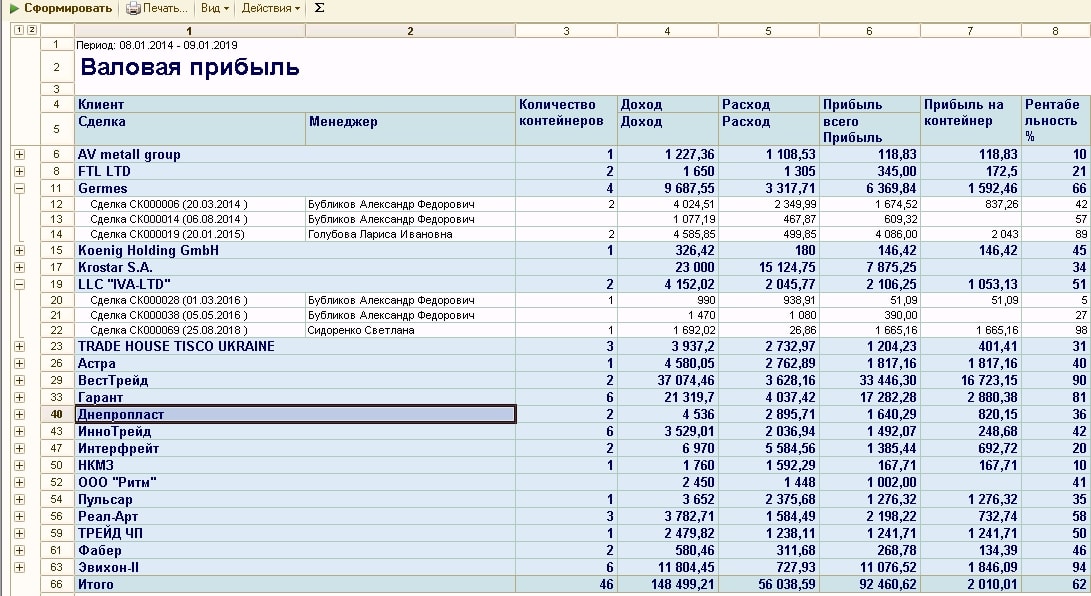Viewport: 1091px width, 596px height.
Task: Select the Днепропласт cell
Action: [x=295, y=414]
